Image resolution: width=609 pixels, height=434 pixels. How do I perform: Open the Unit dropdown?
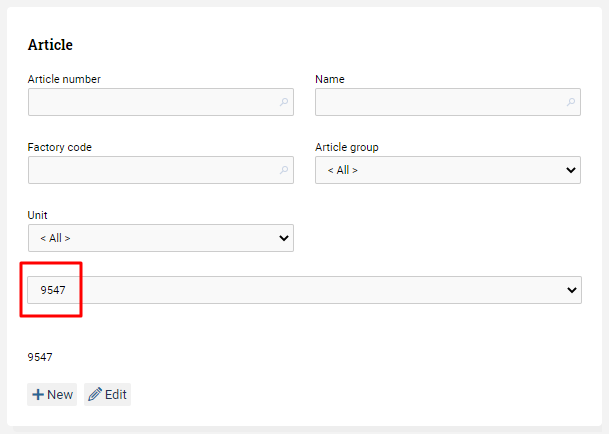[x=161, y=238]
